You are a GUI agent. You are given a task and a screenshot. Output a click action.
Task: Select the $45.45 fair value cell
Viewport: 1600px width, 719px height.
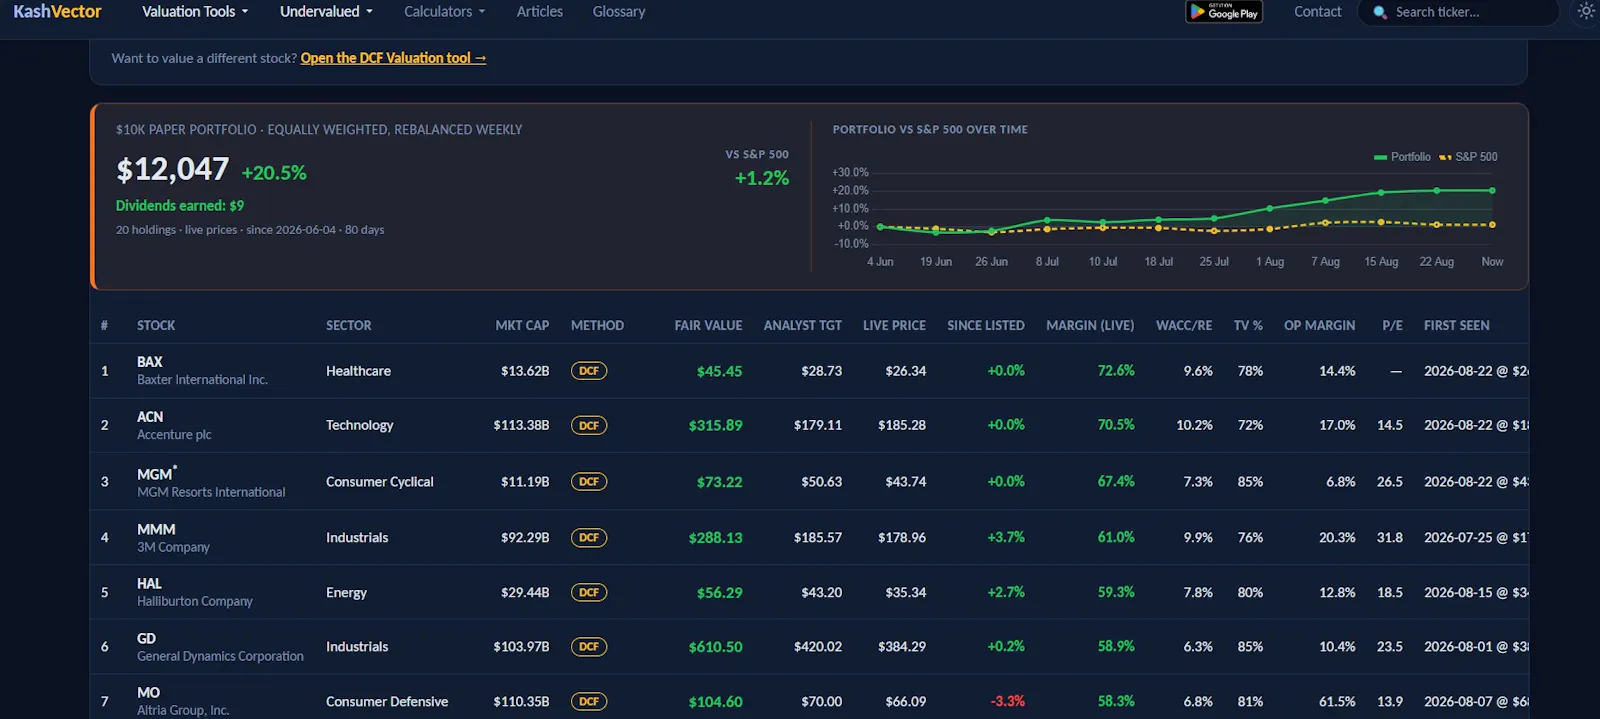719,371
